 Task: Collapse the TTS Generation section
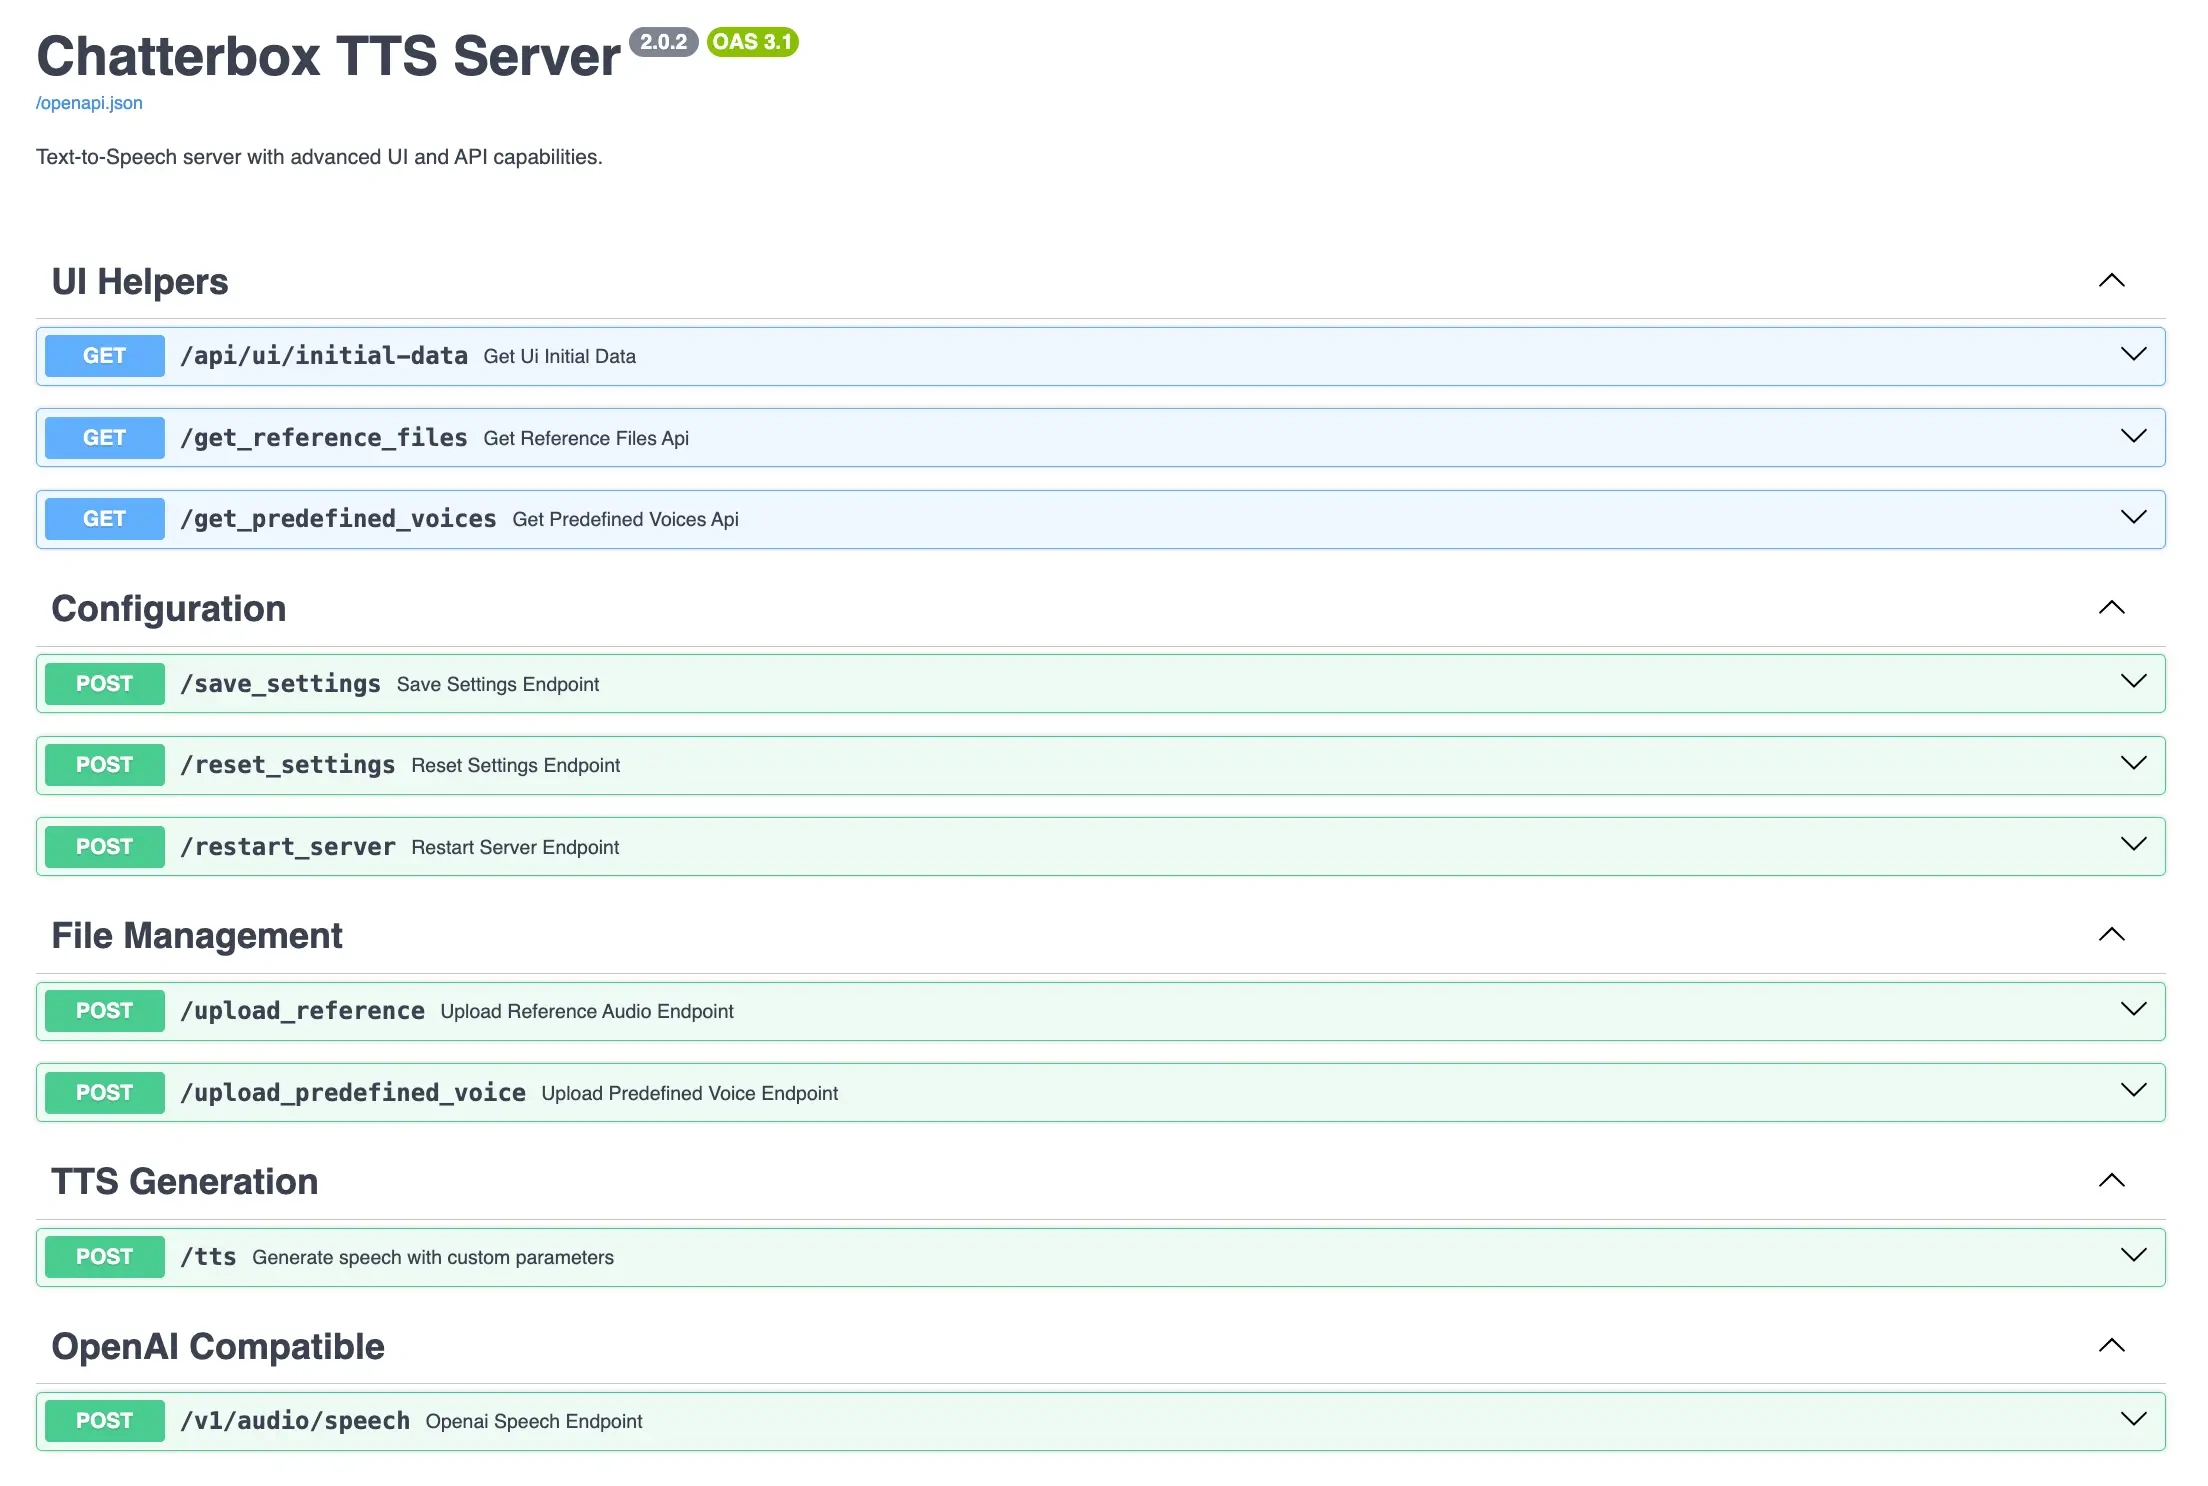tap(2111, 1181)
